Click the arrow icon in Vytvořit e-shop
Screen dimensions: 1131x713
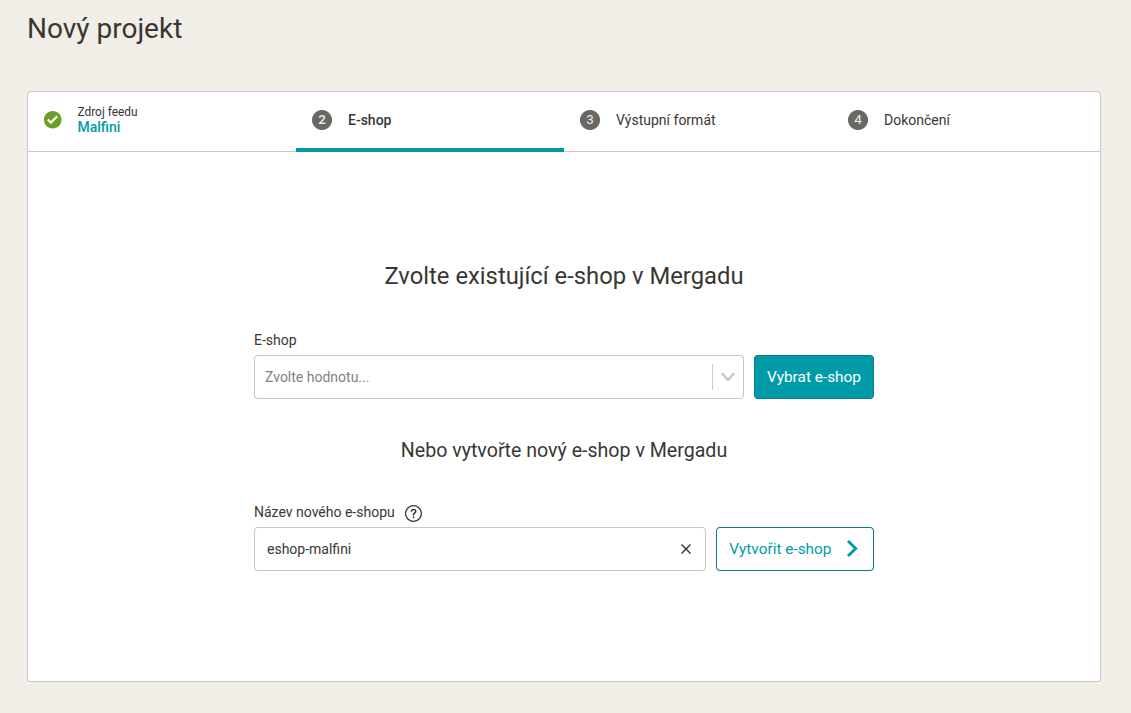pos(853,549)
